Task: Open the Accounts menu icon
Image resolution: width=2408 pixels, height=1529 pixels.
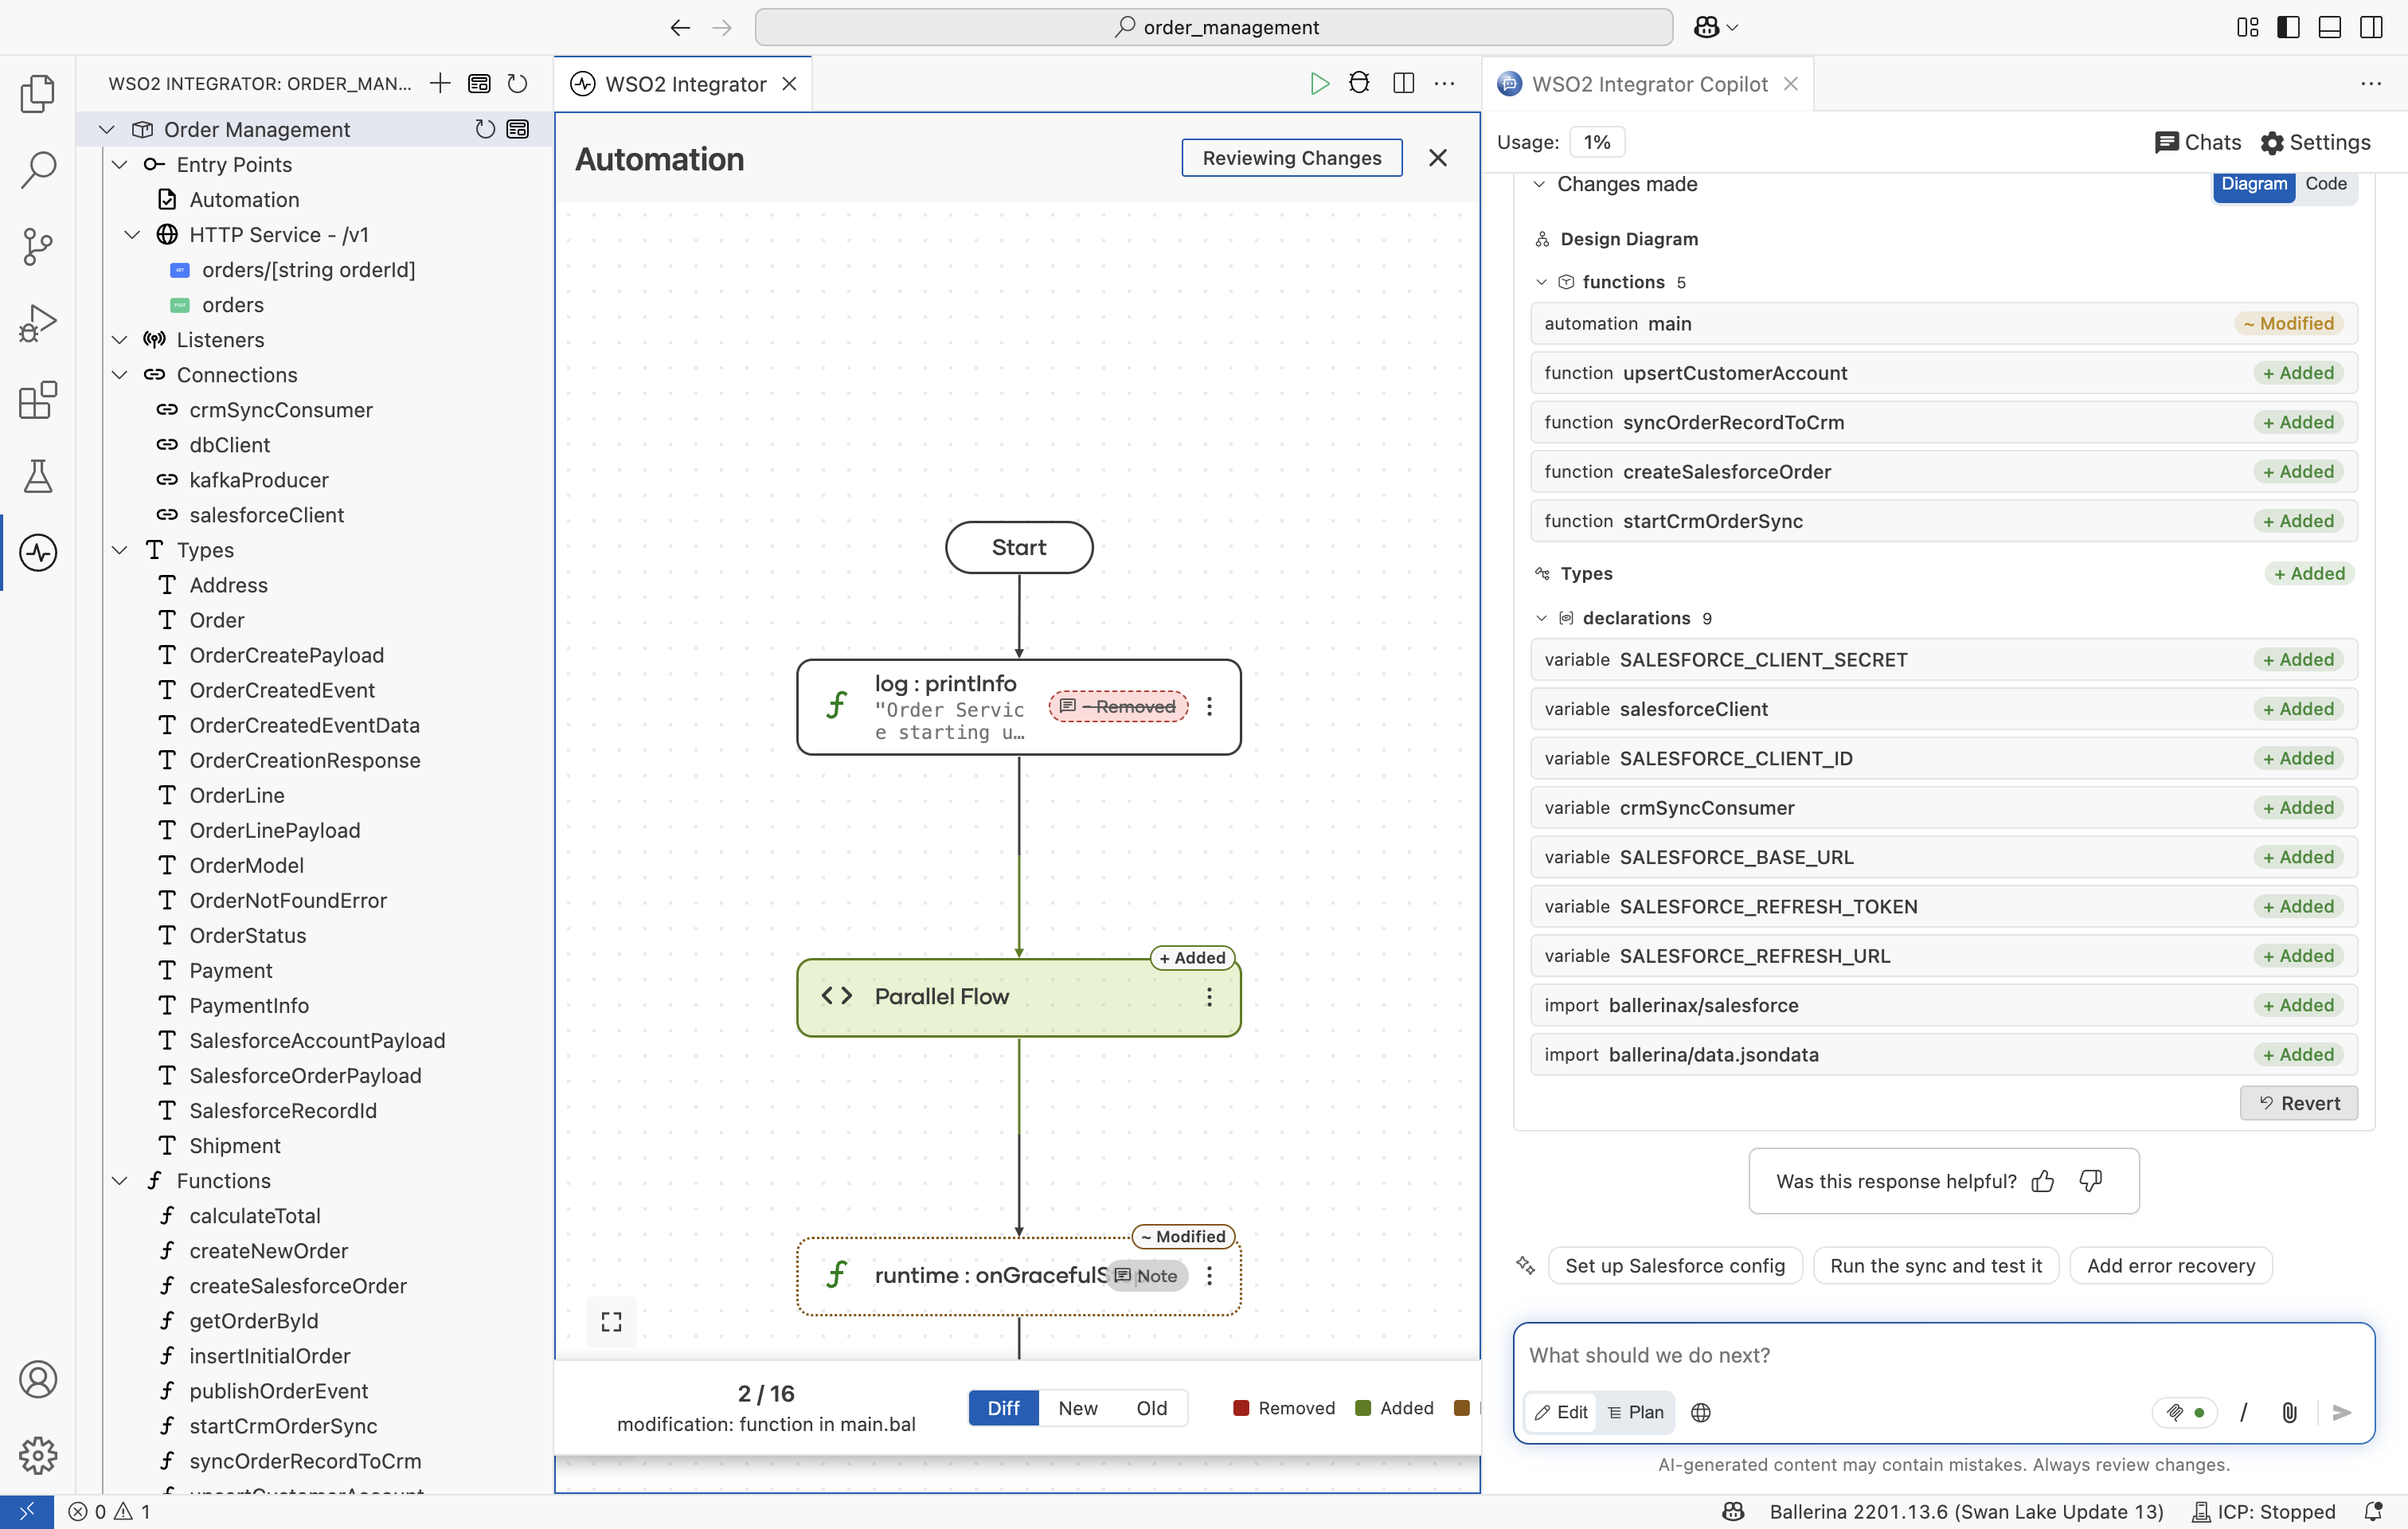Action: tap(38, 1379)
